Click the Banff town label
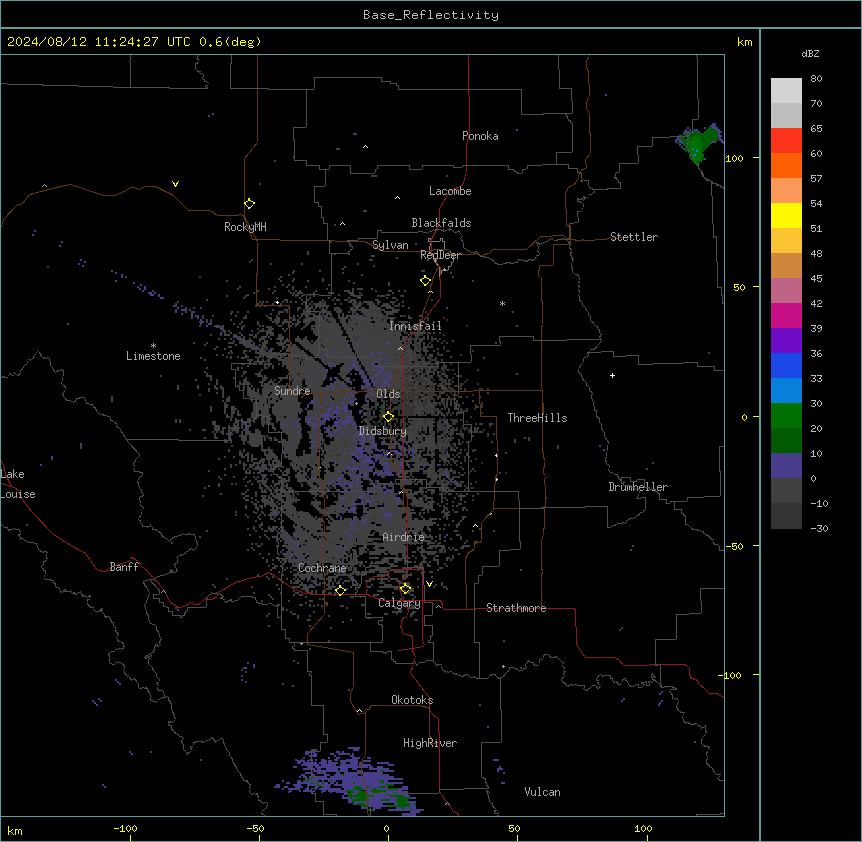Image resolution: width=862 pixels, height=842 pixels. coord(124,567)
